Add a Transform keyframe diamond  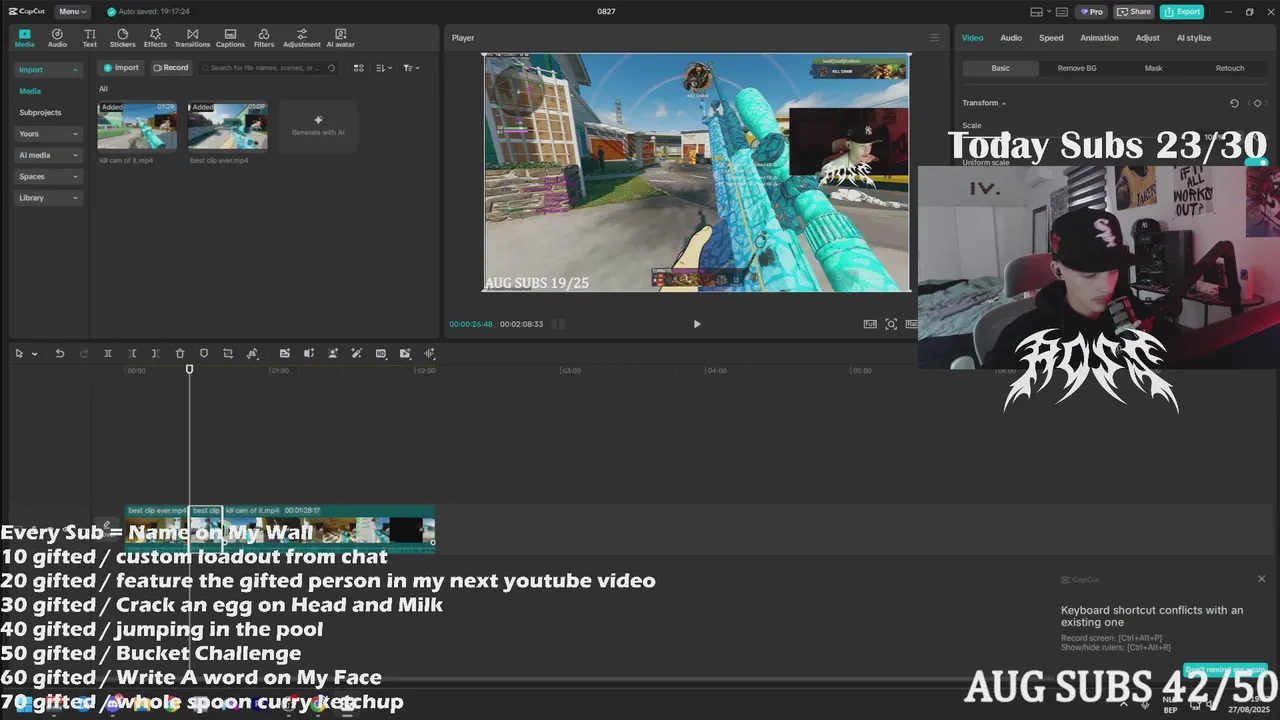click(x=1257, y=103)
